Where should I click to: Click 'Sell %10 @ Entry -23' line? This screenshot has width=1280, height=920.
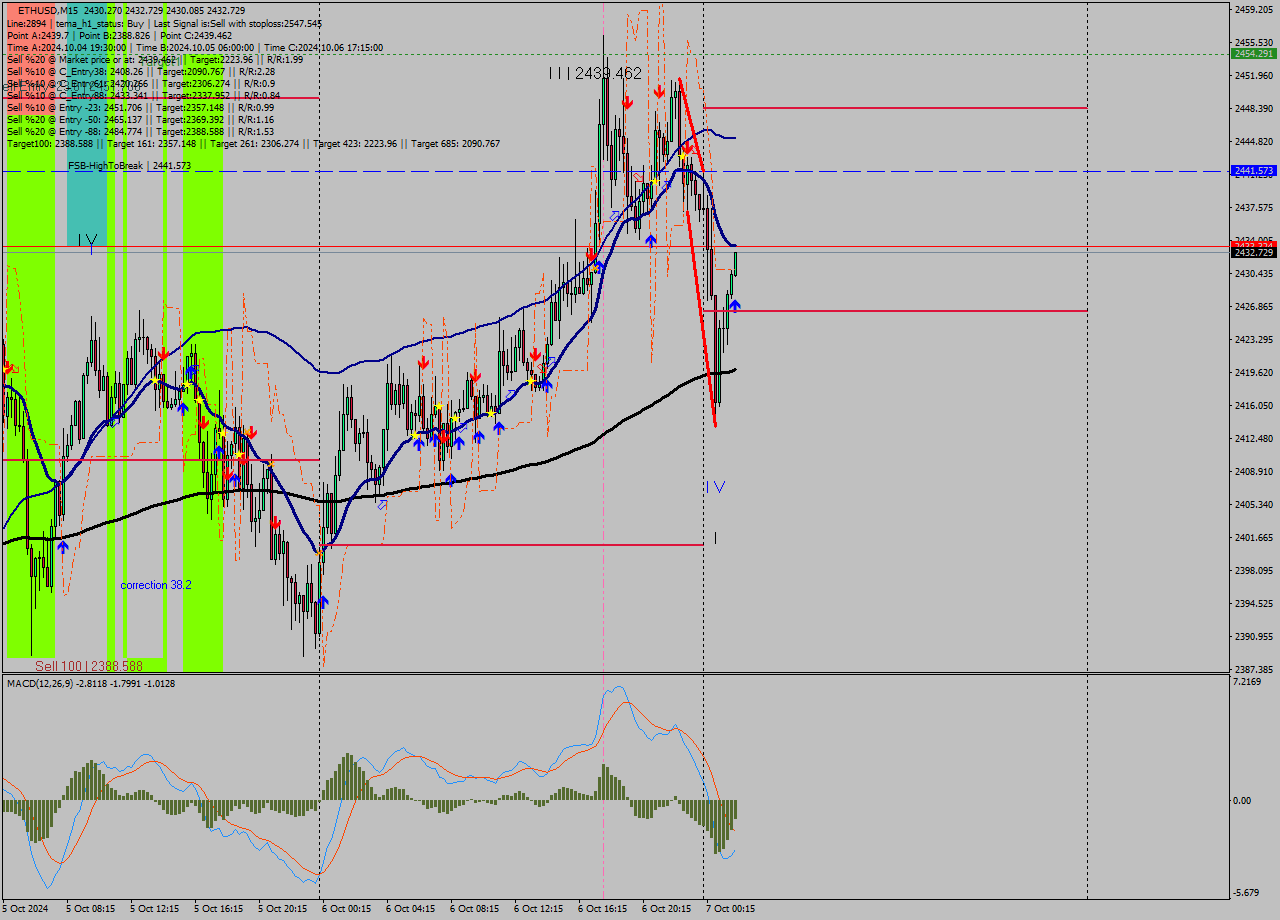coord(140,107)
